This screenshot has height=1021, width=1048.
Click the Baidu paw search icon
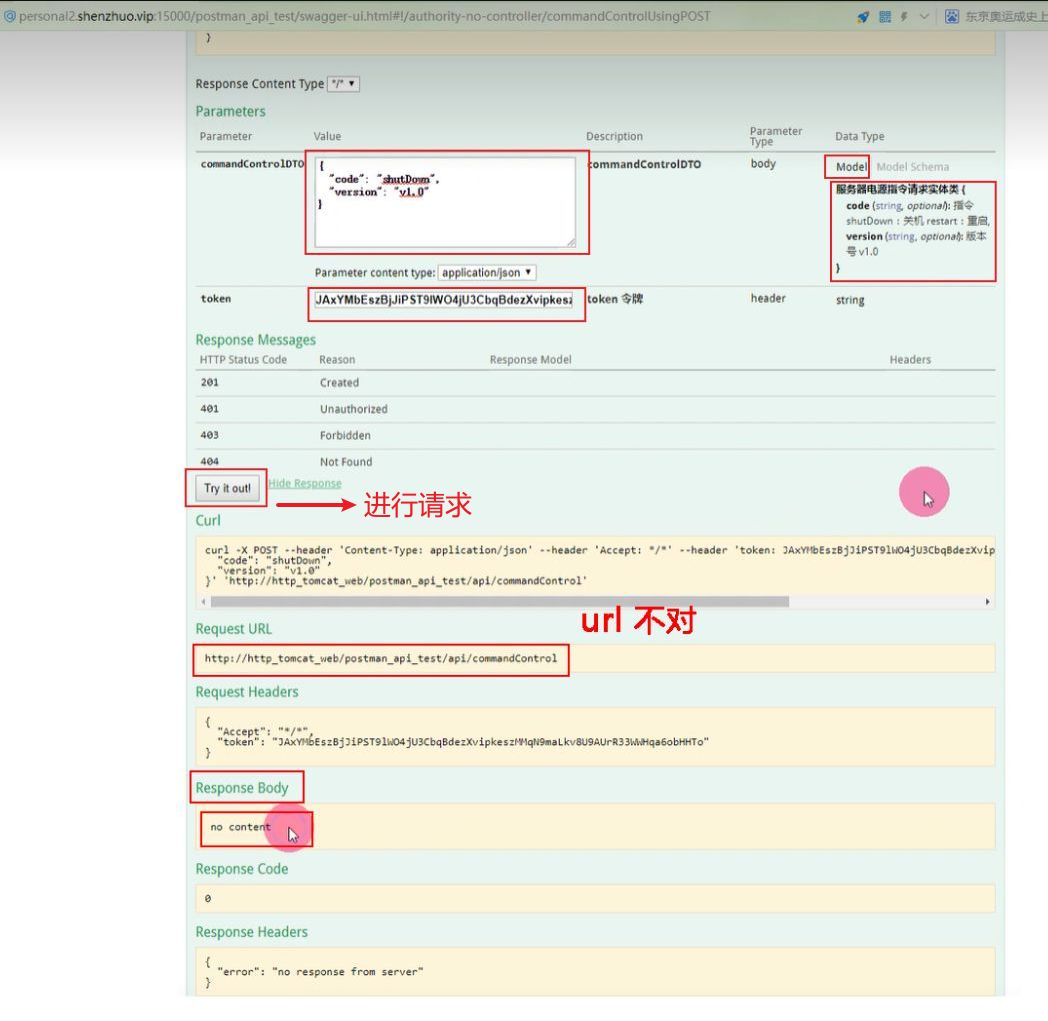coord(952,17)
